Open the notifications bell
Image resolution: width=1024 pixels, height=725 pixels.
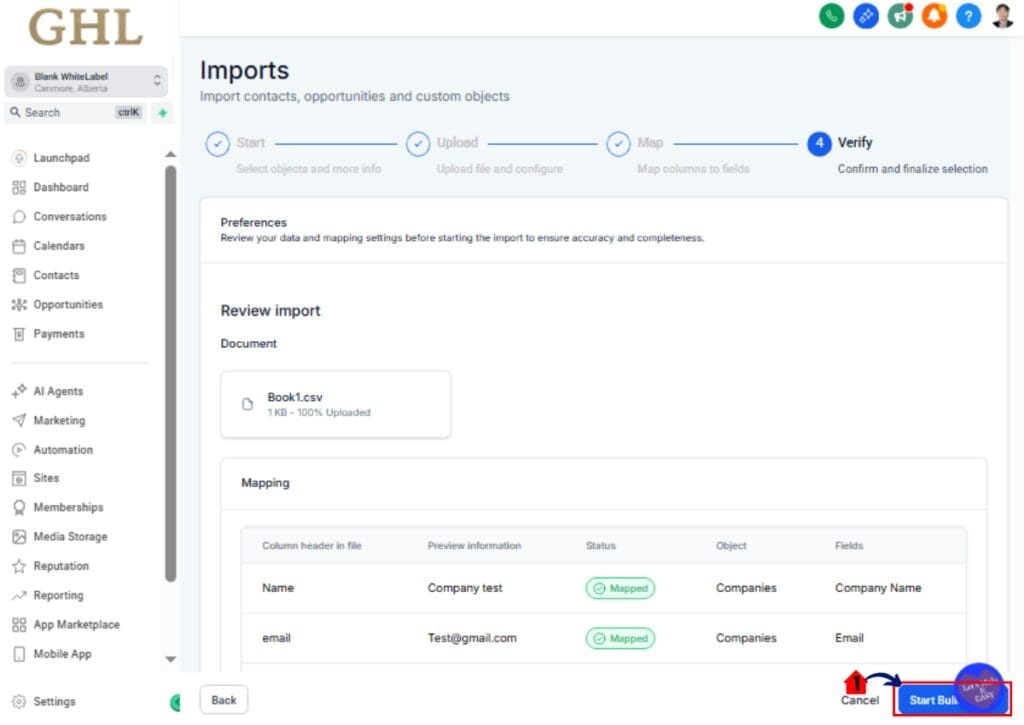[x=934, y=16]
